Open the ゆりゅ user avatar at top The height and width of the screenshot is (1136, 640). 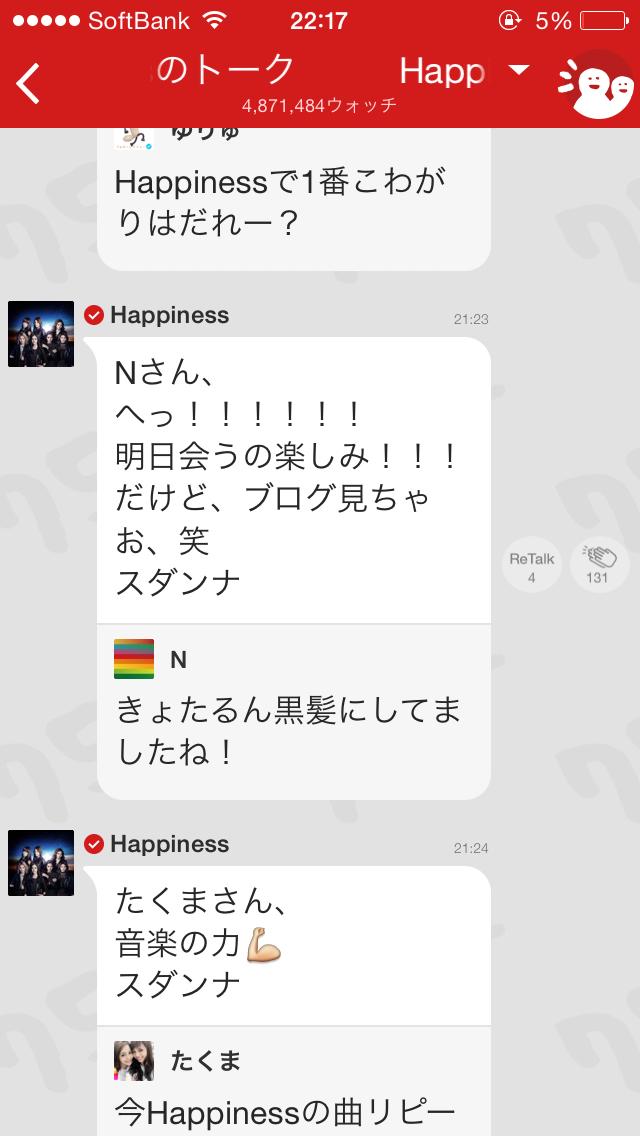[x=134, y=138]
